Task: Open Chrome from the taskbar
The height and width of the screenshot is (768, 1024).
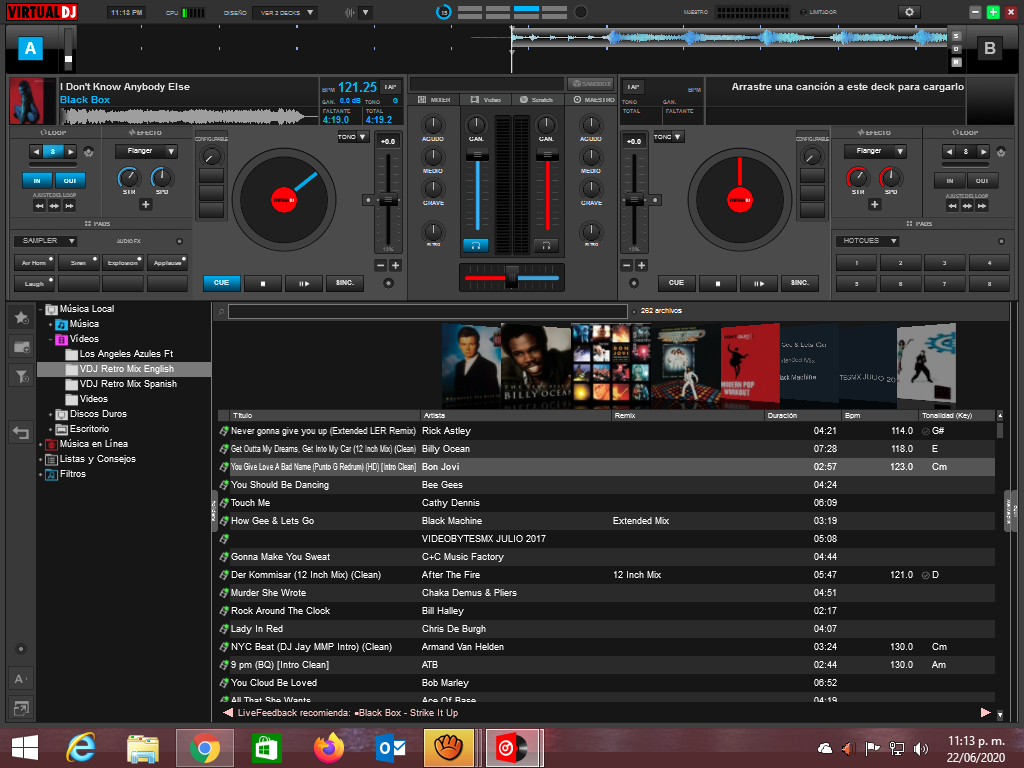Action: coord(204,748)
